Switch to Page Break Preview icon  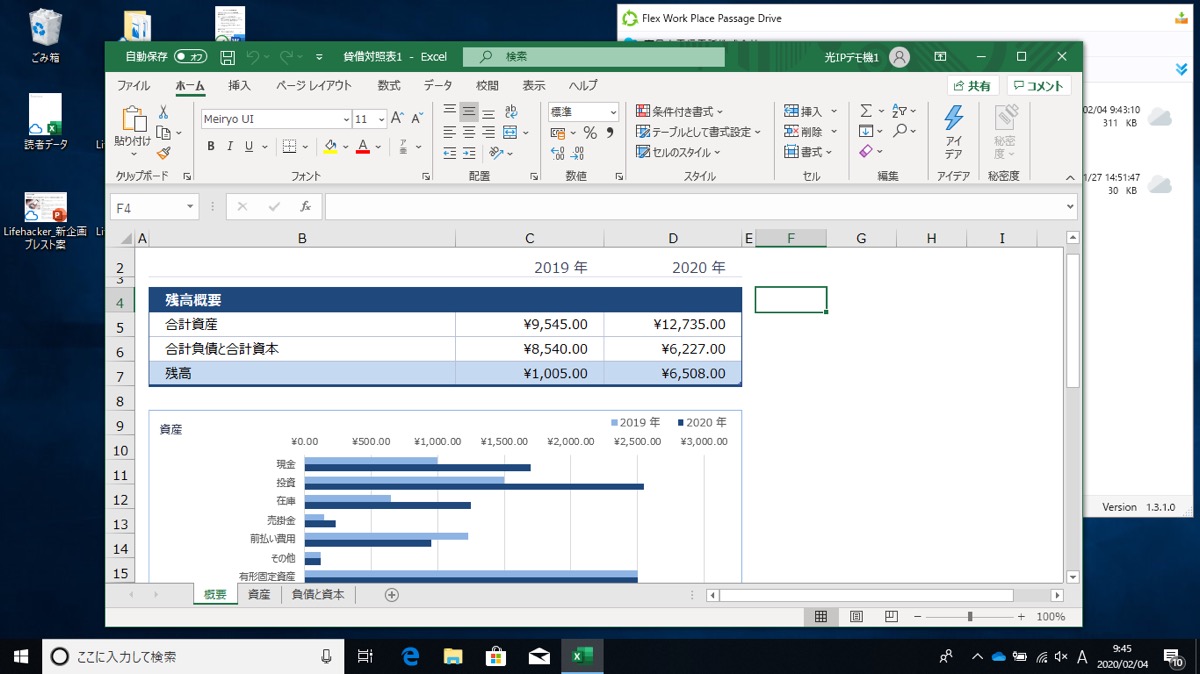pos(891,617)
